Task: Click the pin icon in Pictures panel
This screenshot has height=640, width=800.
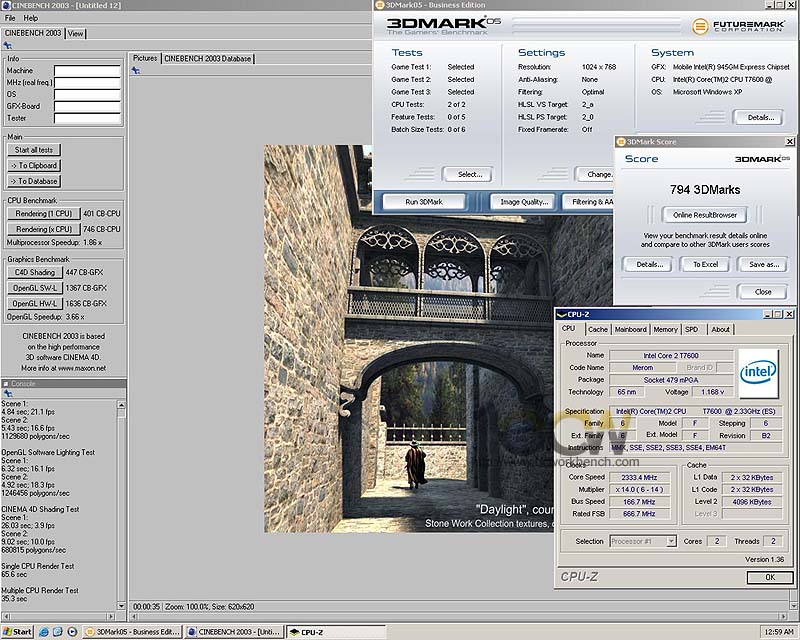Action: point(136,70)
